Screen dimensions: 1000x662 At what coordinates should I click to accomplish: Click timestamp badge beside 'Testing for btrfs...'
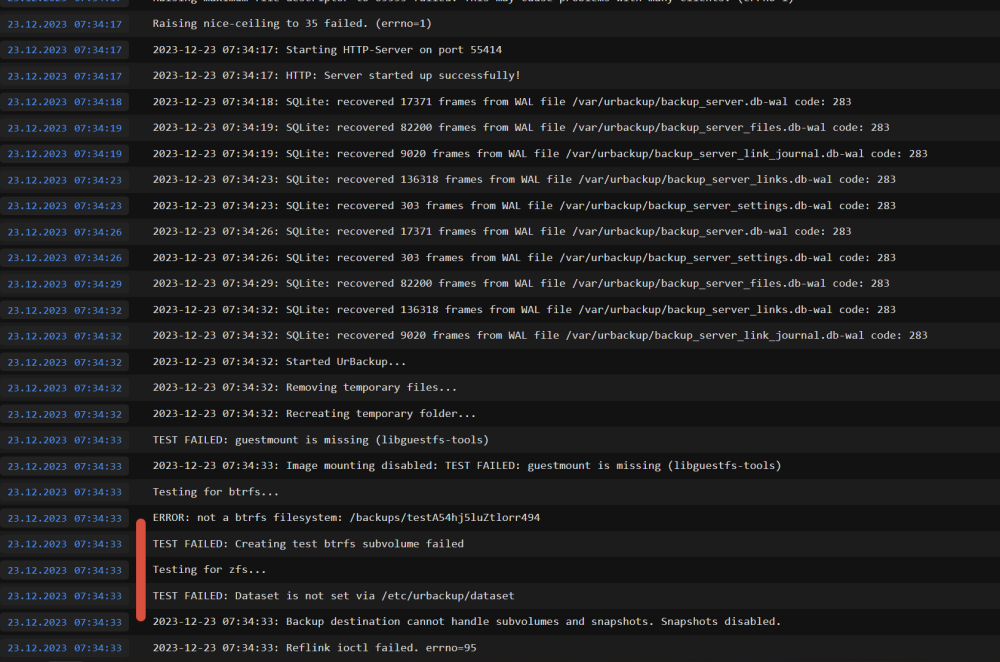click(64, 492)
